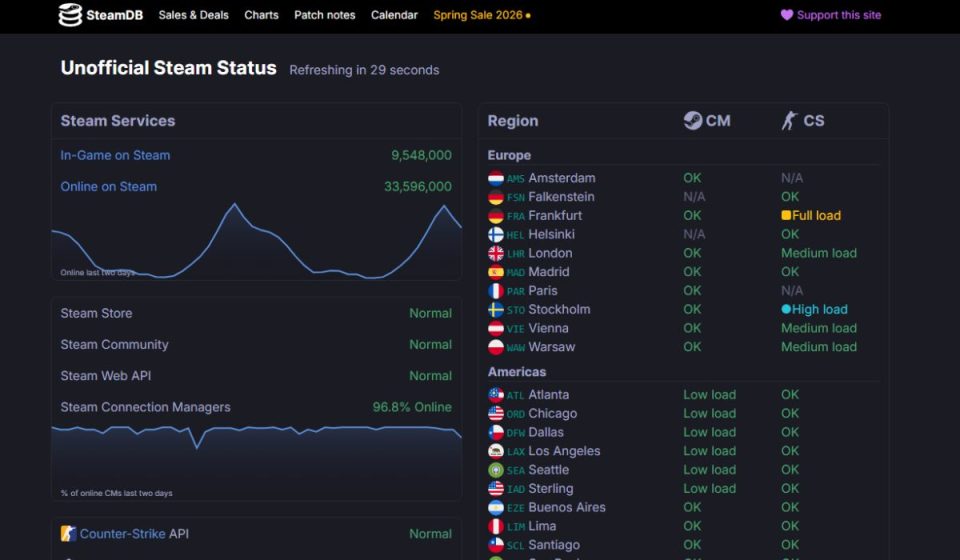Image resolution: width=960 pixels, height=560 pixels.
Task: Click the Austria flag beside Vienna
Action: coord(495,328)
